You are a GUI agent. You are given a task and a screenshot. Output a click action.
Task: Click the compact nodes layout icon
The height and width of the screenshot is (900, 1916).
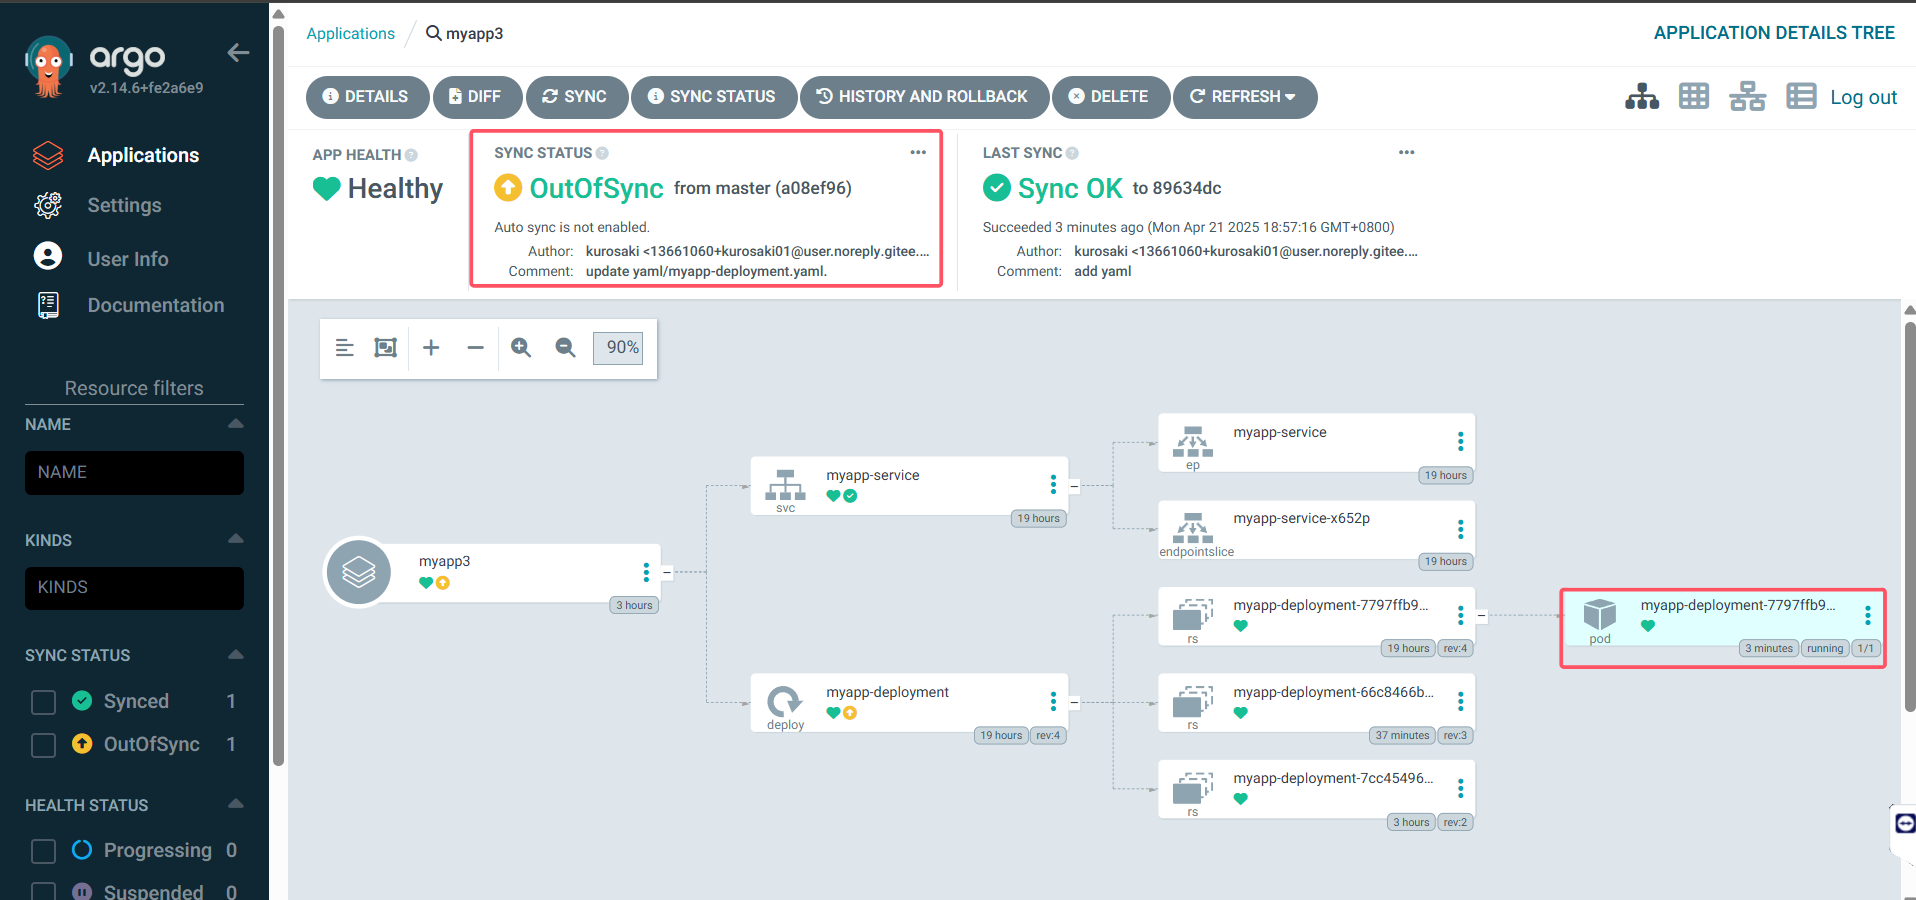click(344, 348)
